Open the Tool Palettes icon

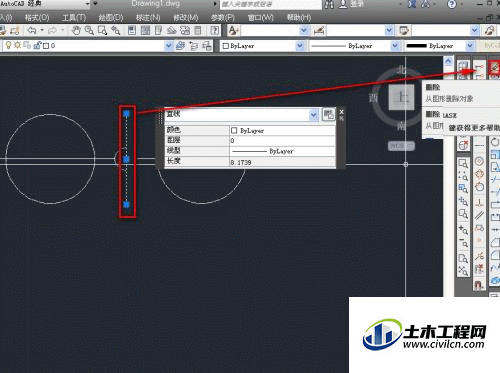point(158,31)
